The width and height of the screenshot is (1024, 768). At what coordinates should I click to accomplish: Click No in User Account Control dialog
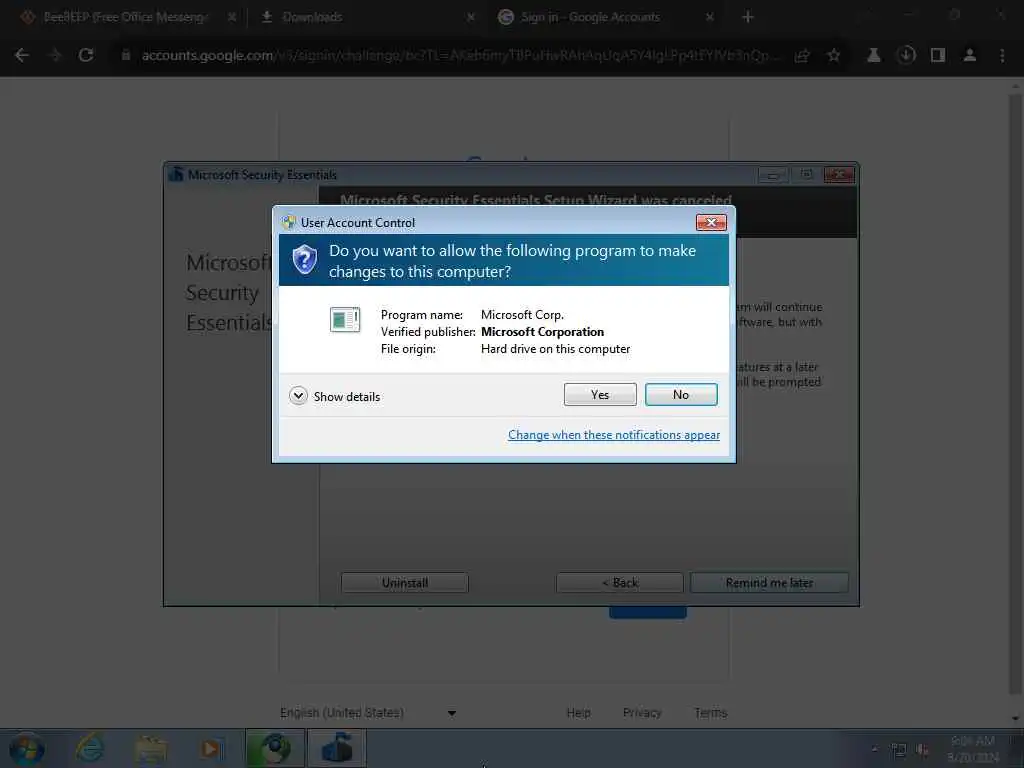tap(680, 394)
